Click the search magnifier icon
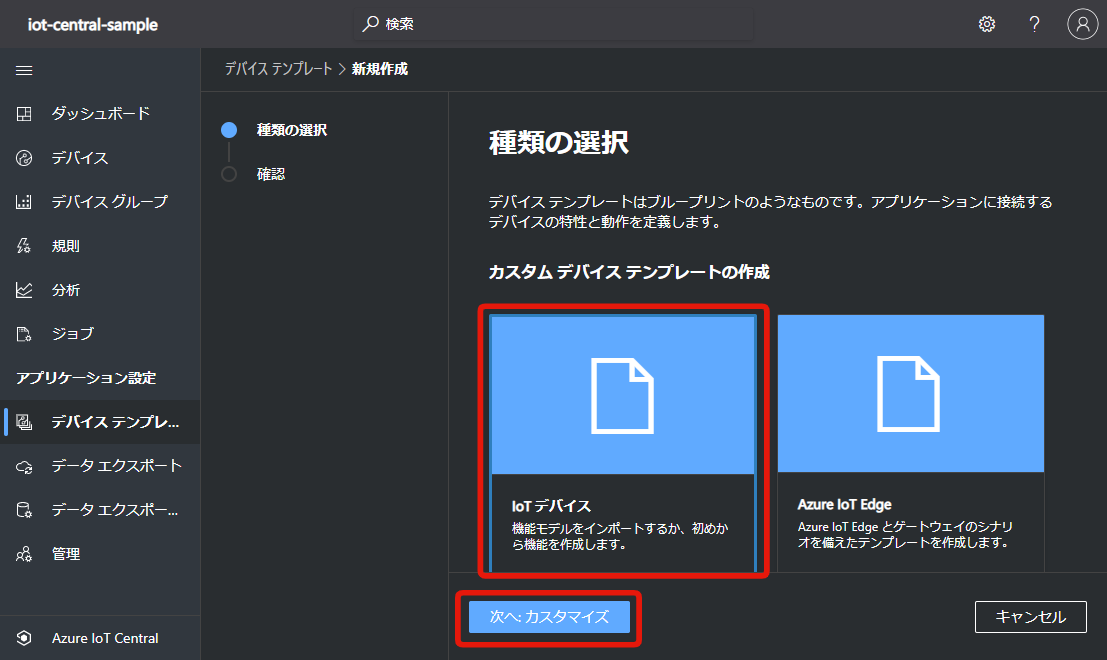Screen dimensions: 1107x660 371,24
